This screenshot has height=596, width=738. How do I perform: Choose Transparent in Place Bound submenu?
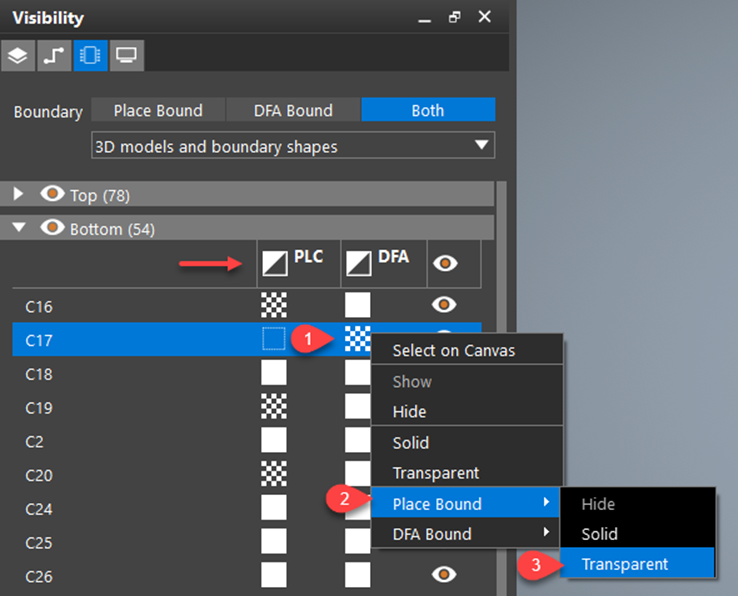638,563
